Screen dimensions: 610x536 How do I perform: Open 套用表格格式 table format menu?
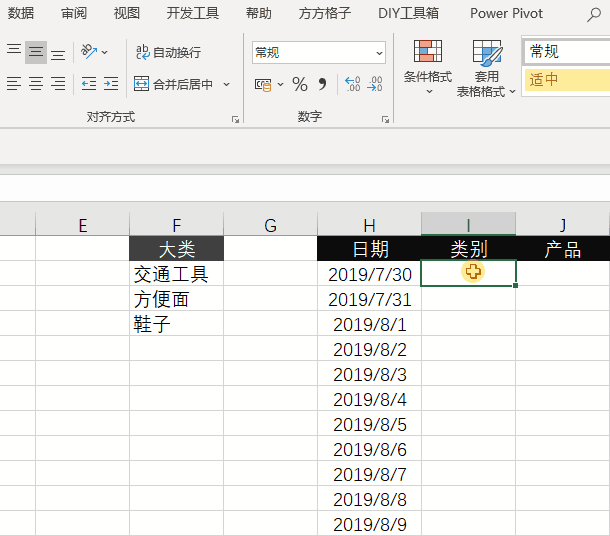(x=486, y=68)
